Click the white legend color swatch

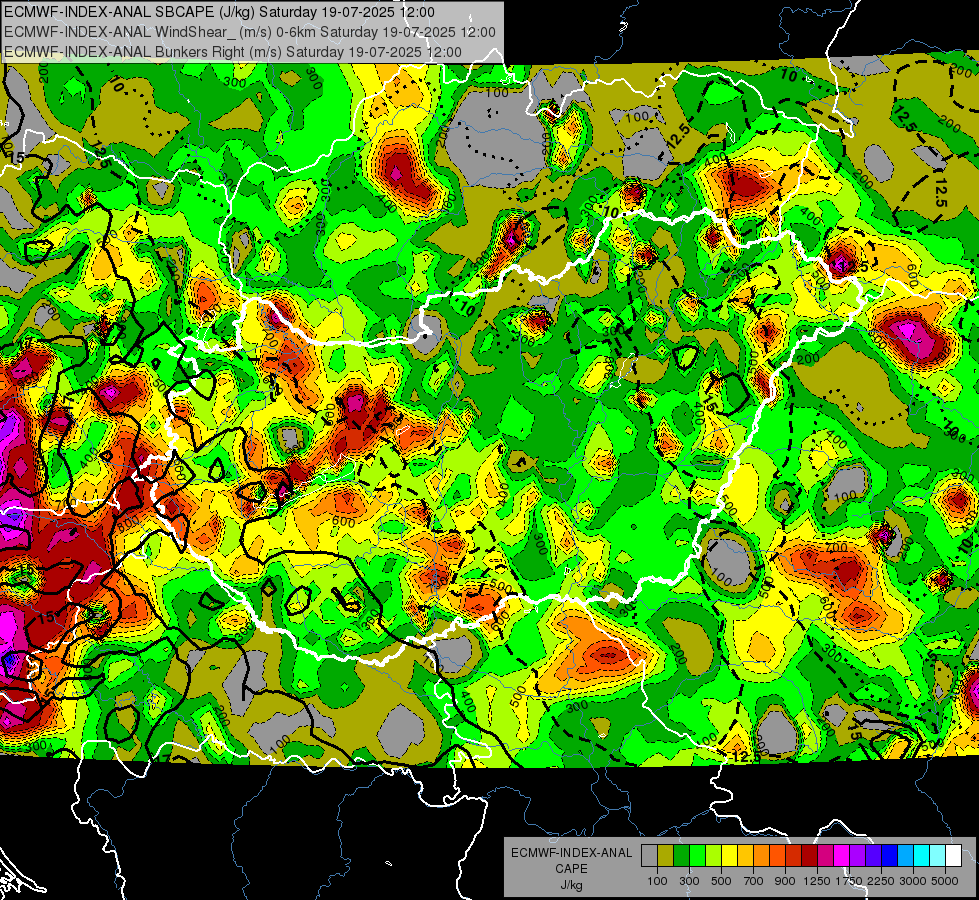953,855
